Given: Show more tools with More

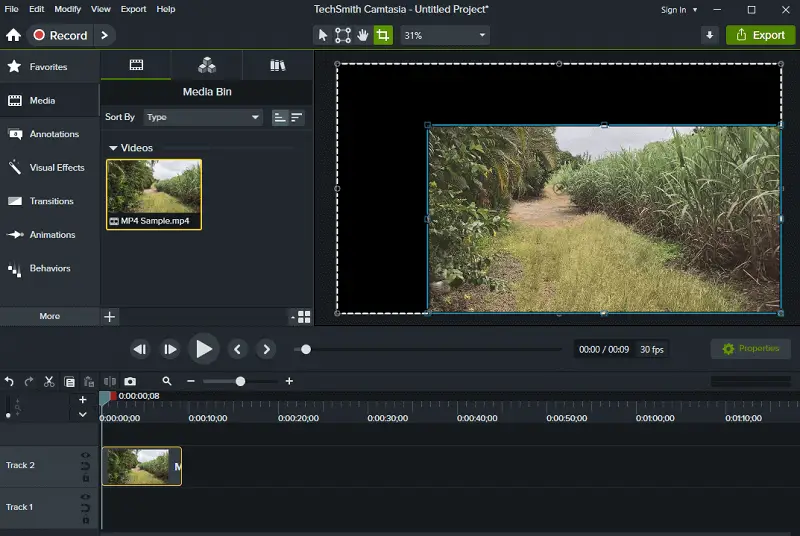Looking at the screenshot, I should [49, 316].
